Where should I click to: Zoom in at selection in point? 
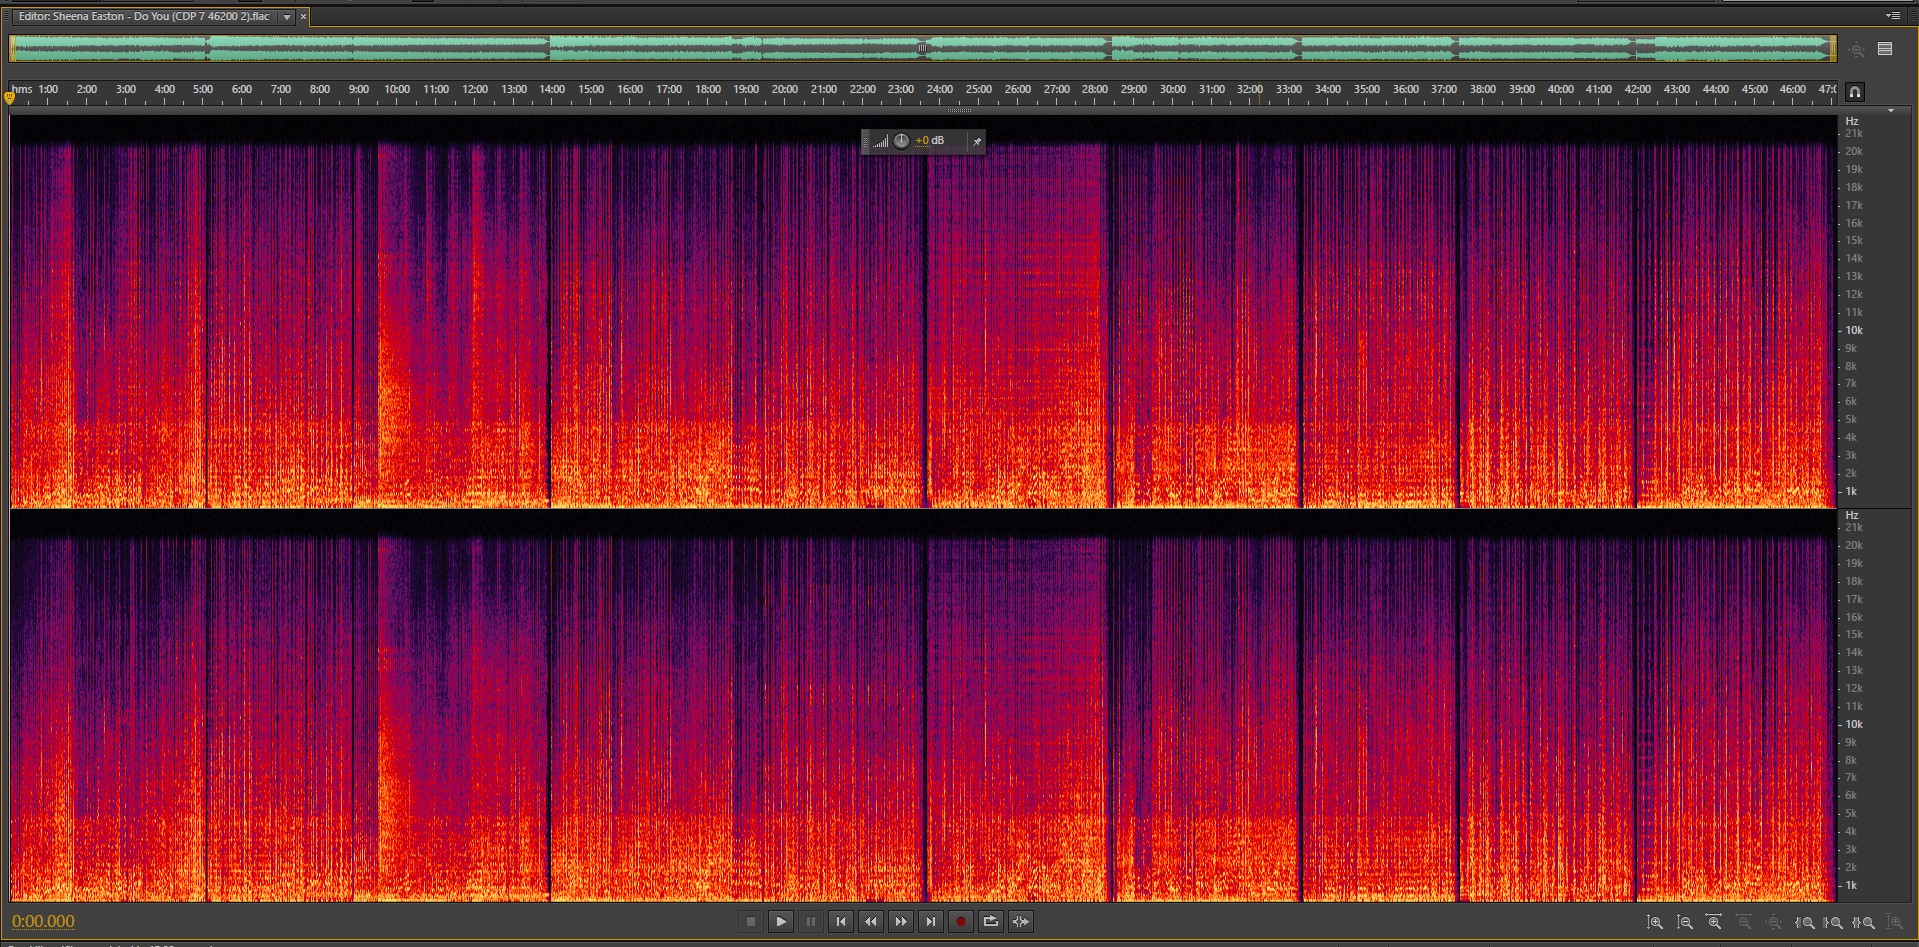[1805, 923]
